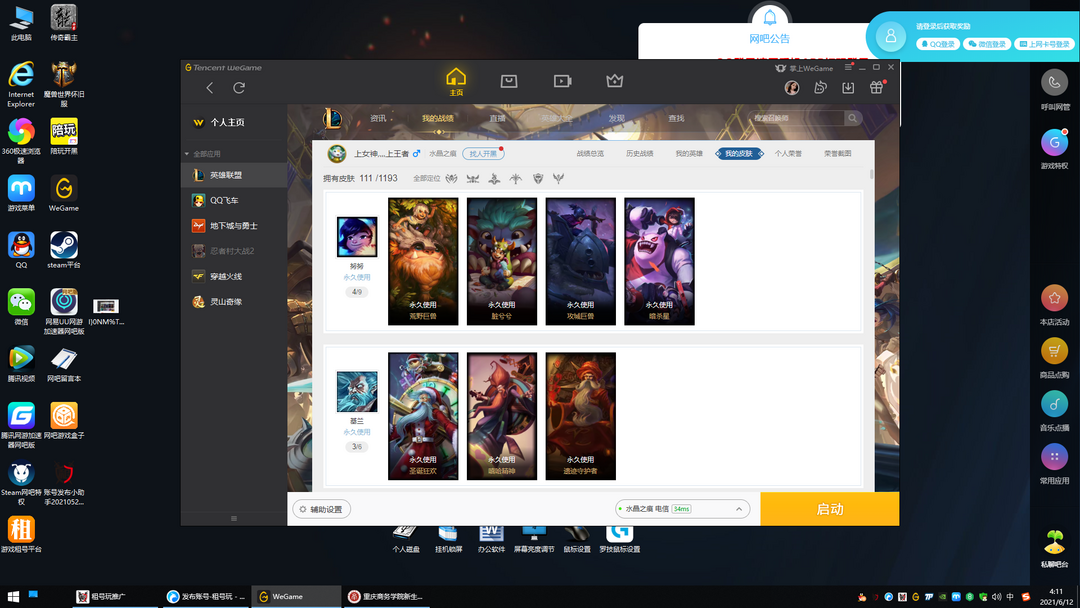Filter skins by third role icon

coord(495,178)
